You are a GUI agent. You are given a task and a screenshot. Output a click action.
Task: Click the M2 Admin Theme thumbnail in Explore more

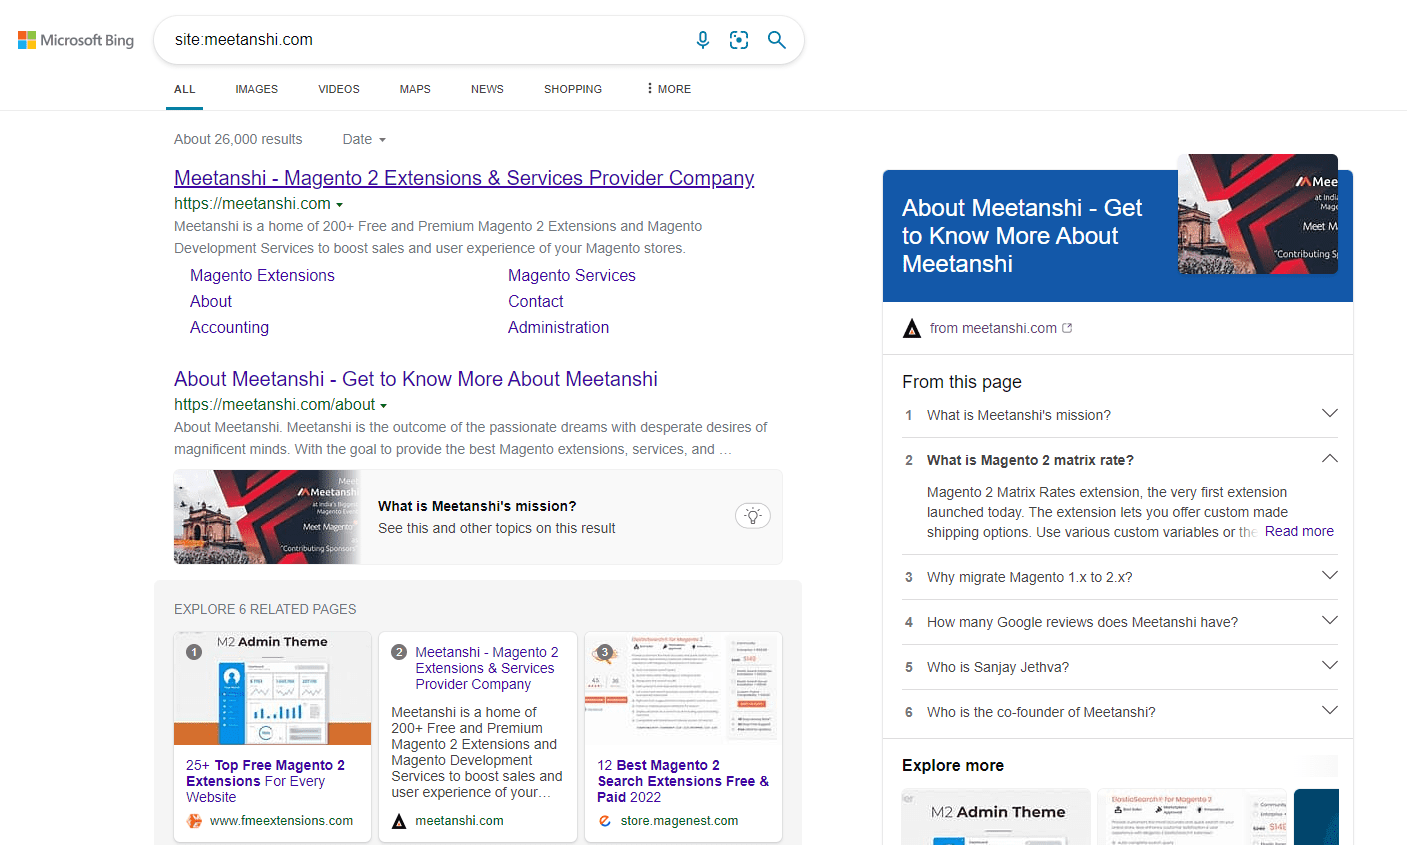tap(995, 816)
